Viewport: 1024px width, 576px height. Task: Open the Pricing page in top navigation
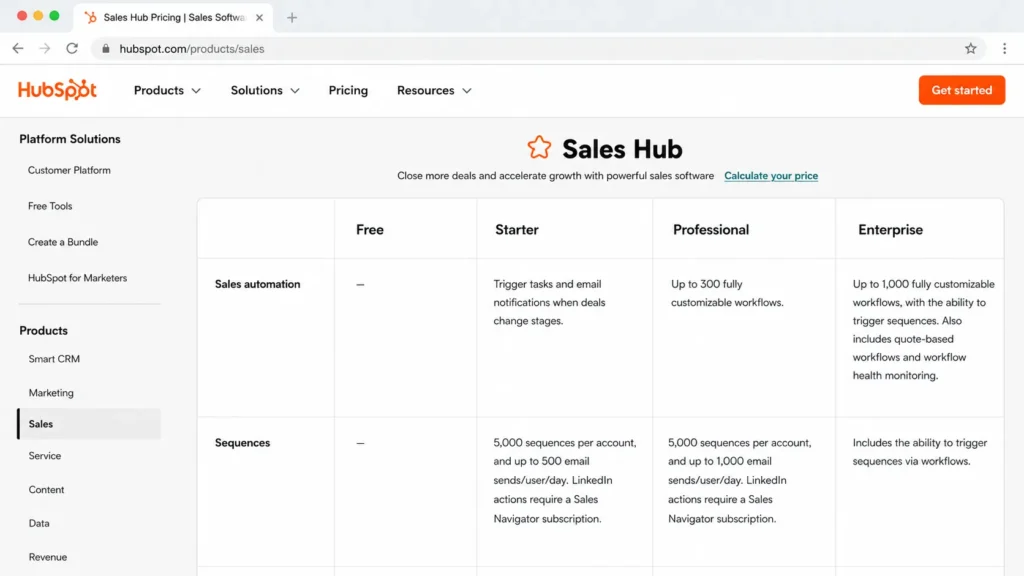(348, 90)
